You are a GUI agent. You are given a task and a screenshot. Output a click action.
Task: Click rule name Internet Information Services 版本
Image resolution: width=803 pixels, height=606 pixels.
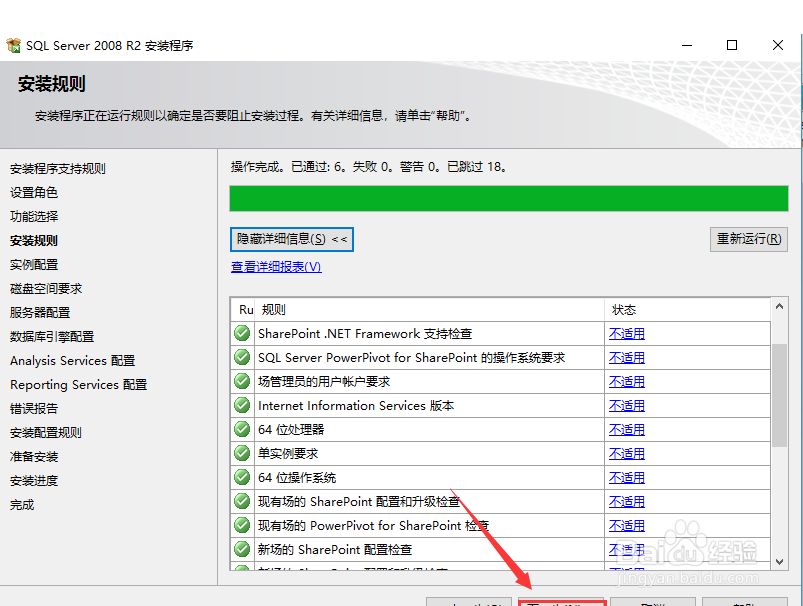(x=356, y=406)
